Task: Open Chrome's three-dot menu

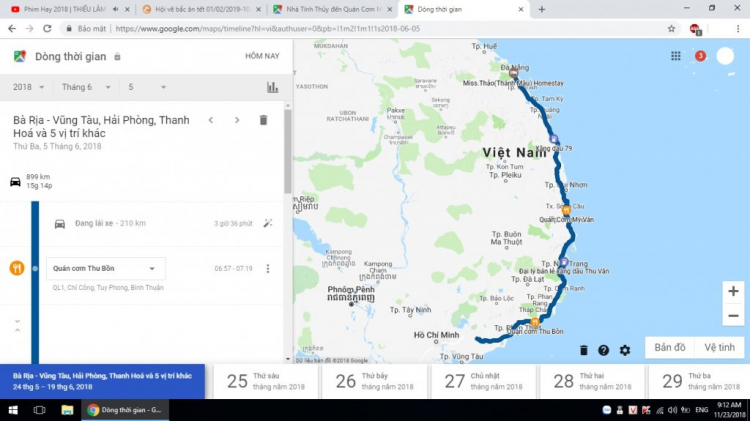Action: pos(738,29)
